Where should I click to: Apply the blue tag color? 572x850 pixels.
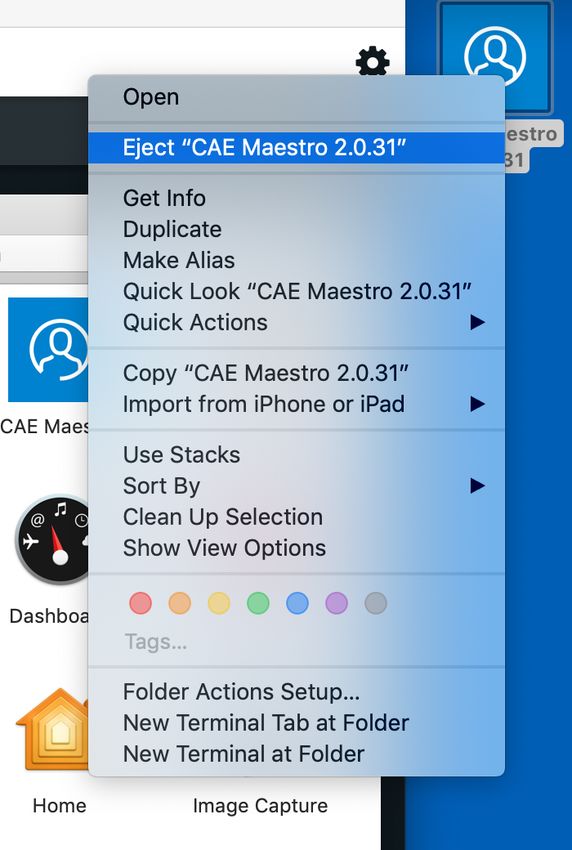297,603
